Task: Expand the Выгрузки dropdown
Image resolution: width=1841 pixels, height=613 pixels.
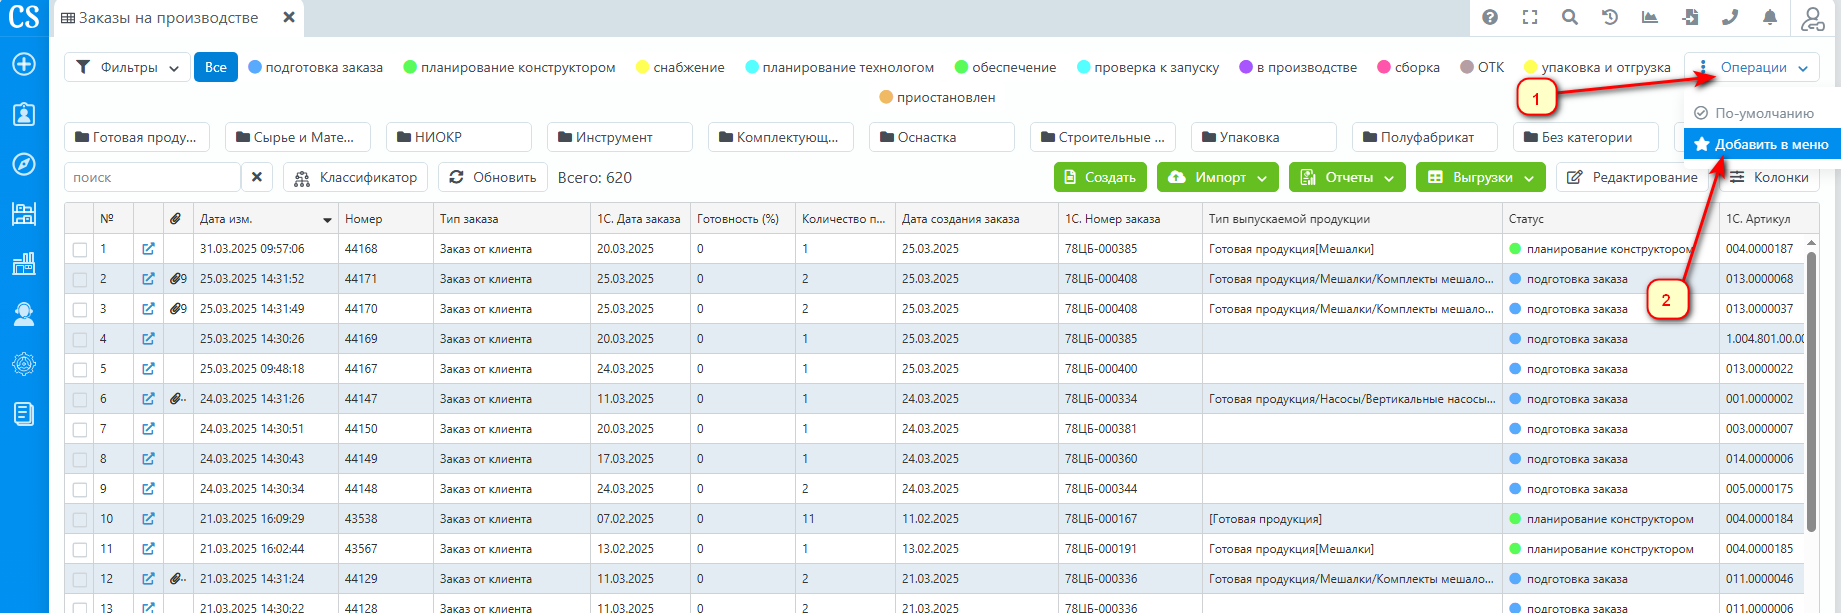Action: [1481, 177]
